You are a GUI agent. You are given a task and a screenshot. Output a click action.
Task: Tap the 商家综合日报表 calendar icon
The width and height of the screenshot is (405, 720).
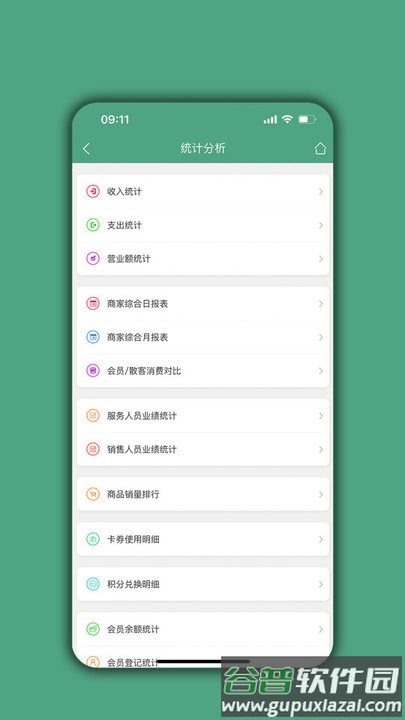(93, 304)
